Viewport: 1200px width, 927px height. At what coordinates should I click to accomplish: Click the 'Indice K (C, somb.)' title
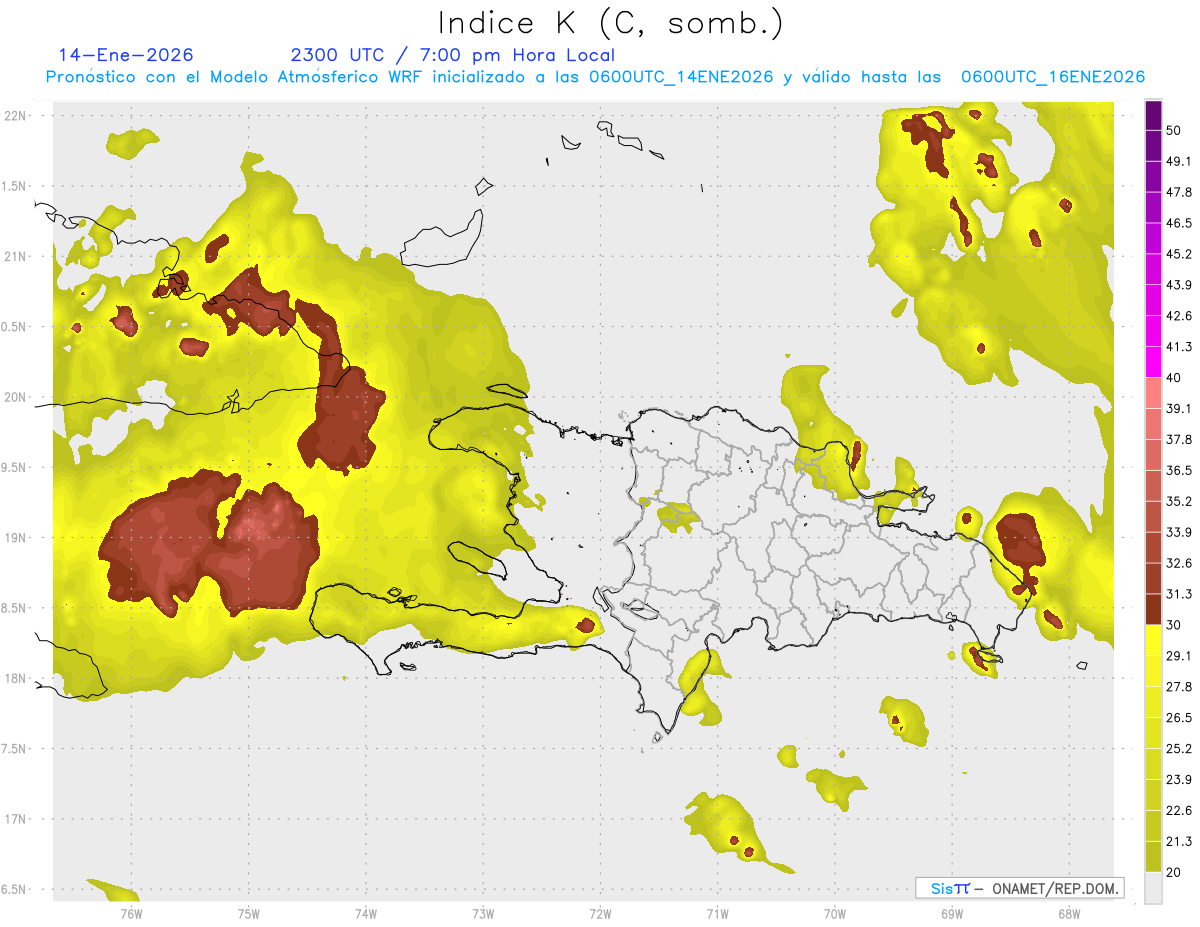click(610, 23)
